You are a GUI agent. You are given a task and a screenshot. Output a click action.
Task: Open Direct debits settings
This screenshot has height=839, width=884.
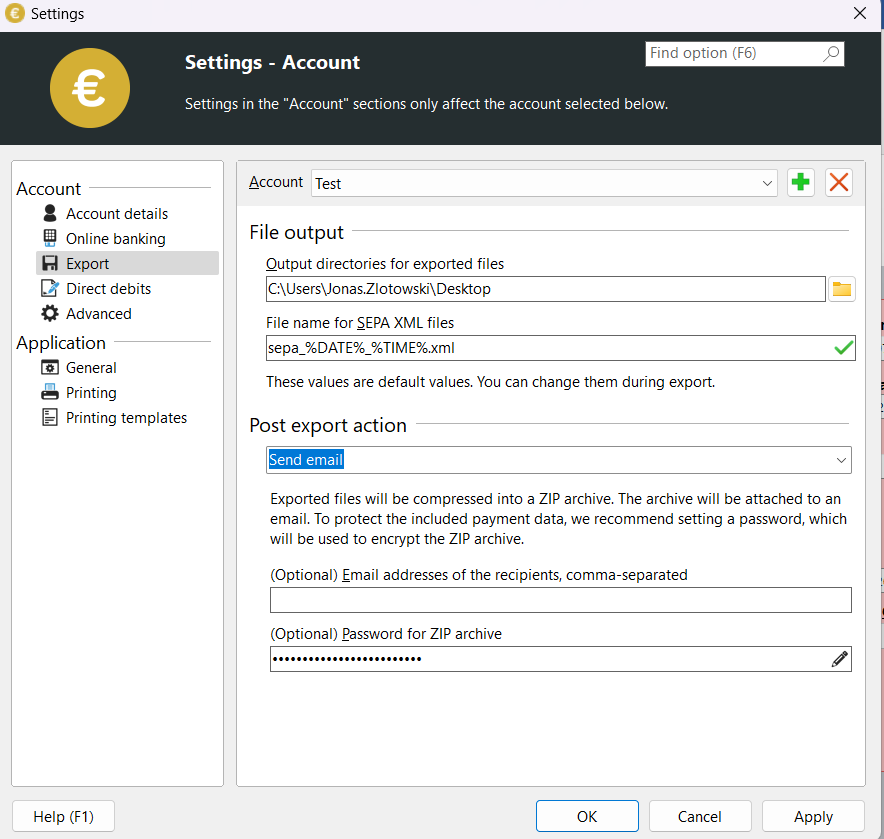coord(108,289)
